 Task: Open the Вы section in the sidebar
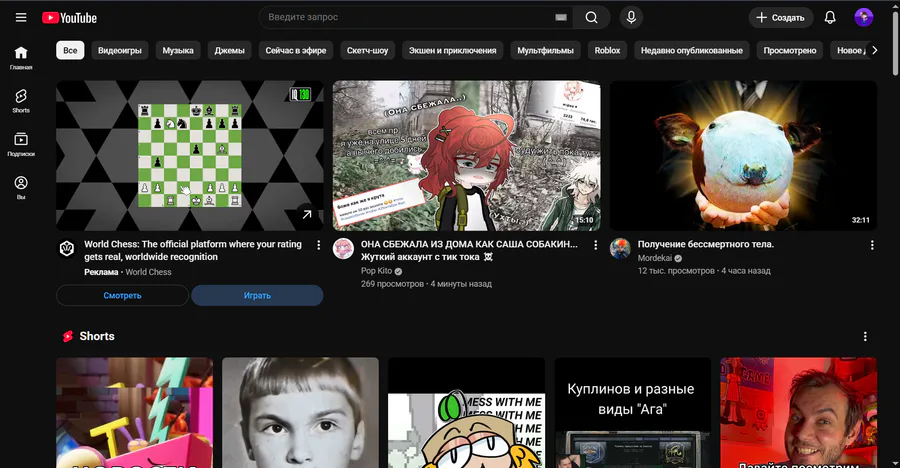pyautogui.click(x=21, y=188)
